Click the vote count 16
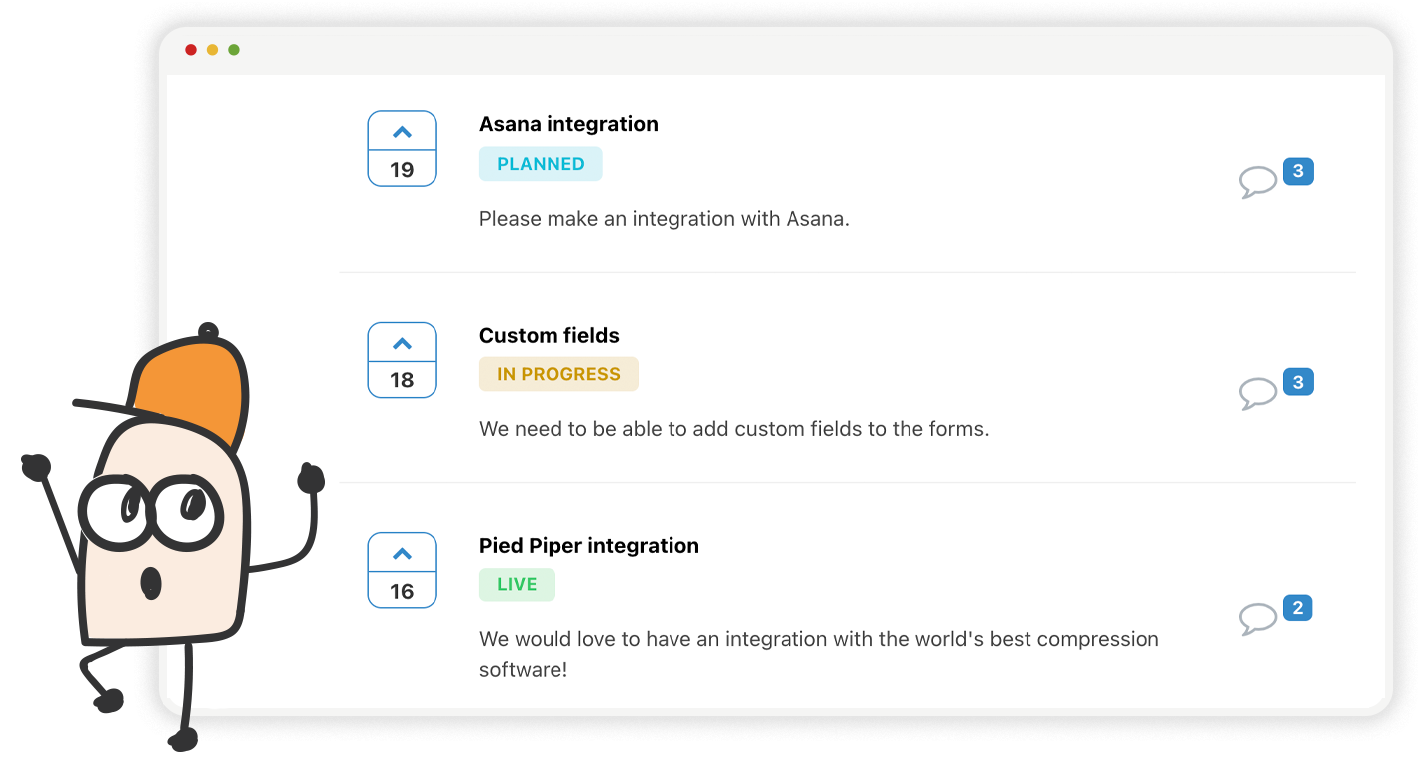Screen dimensions: 1419x772 click(402, 591)
